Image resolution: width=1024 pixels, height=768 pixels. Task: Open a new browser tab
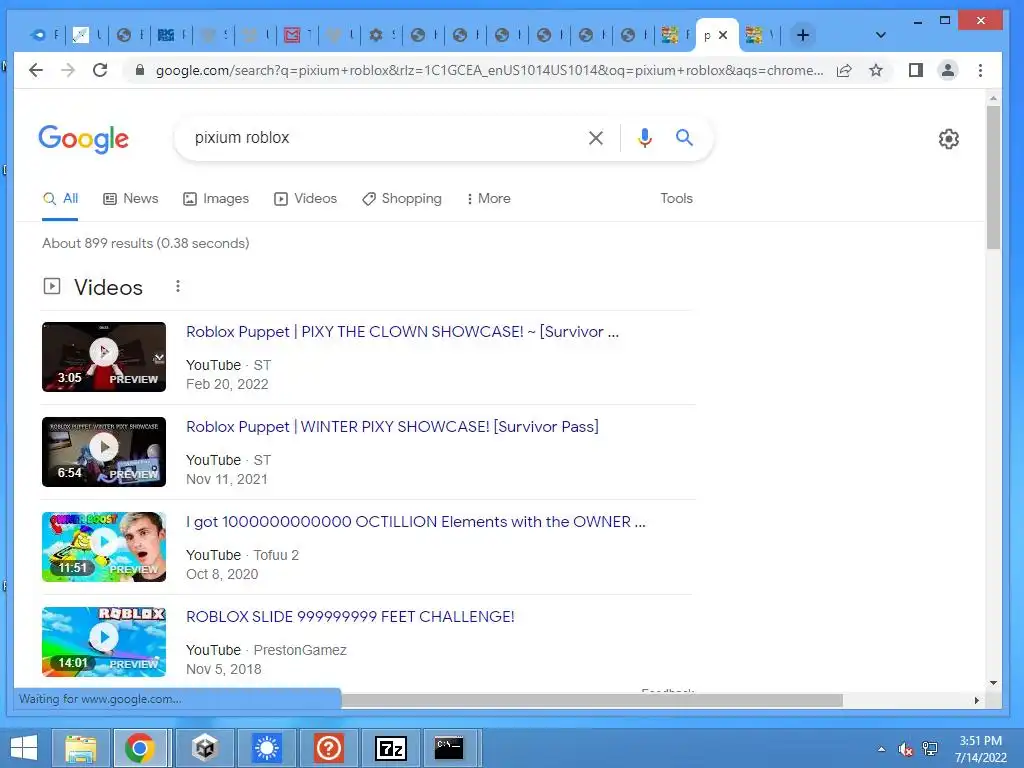tap(803, 35)
